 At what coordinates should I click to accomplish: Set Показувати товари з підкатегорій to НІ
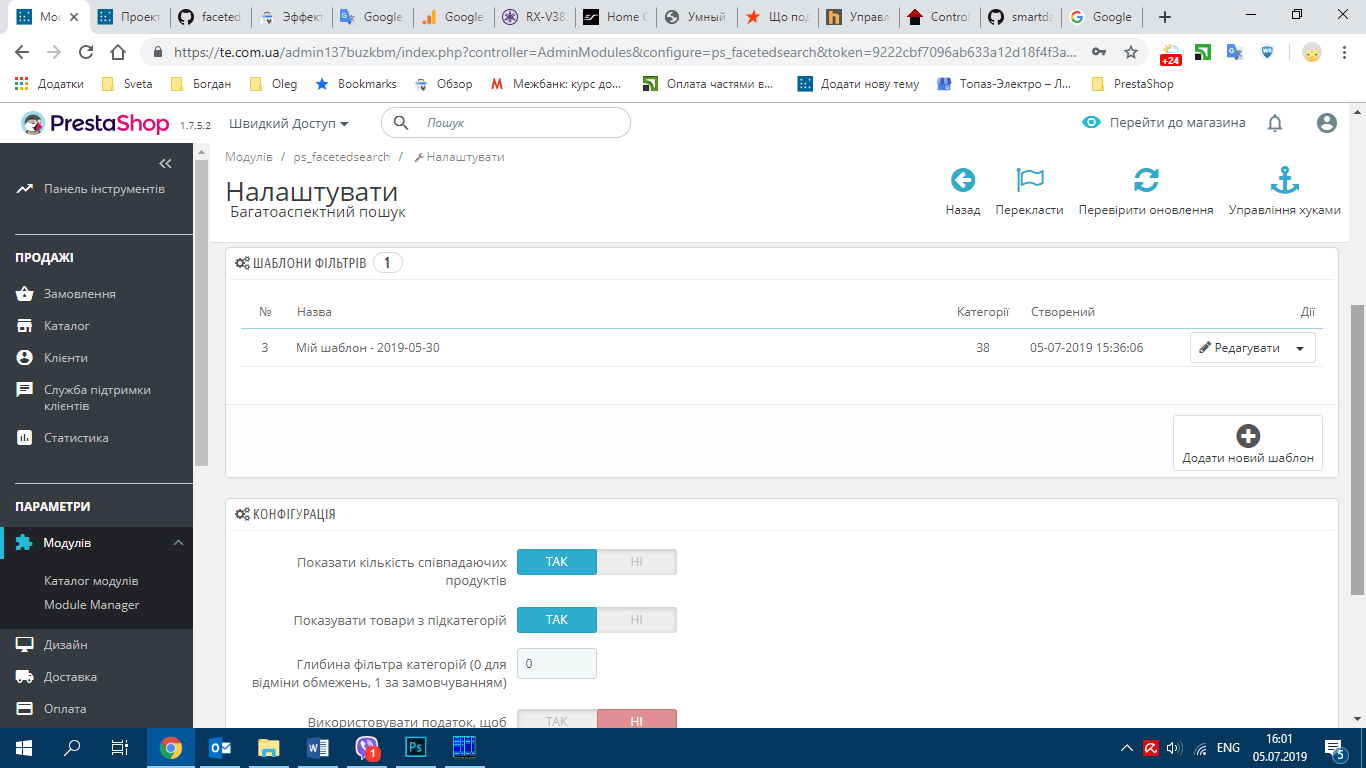point(637,620)
